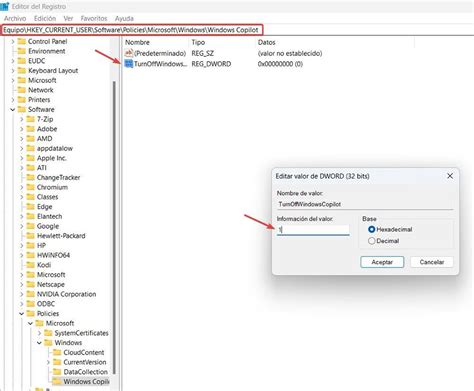
Task: Select the Elantech folder icon
Action: click(31, 216)
